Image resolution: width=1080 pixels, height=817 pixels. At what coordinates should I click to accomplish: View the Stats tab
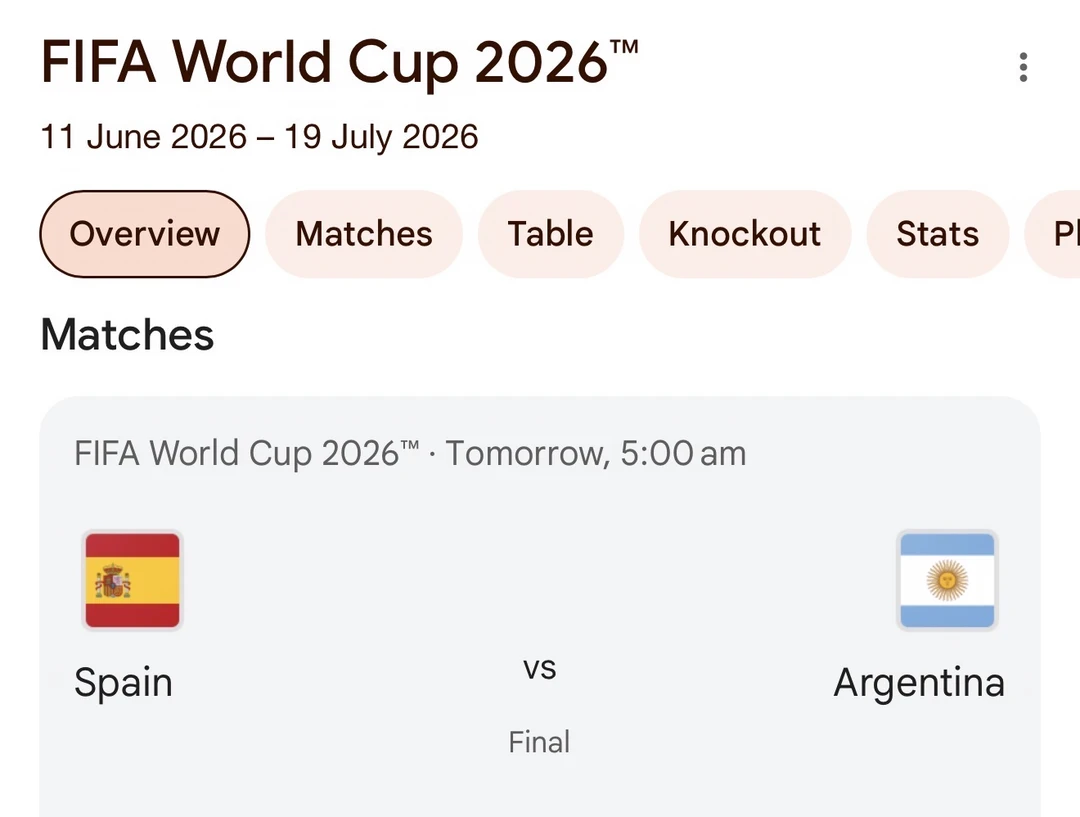pos(937,234)
